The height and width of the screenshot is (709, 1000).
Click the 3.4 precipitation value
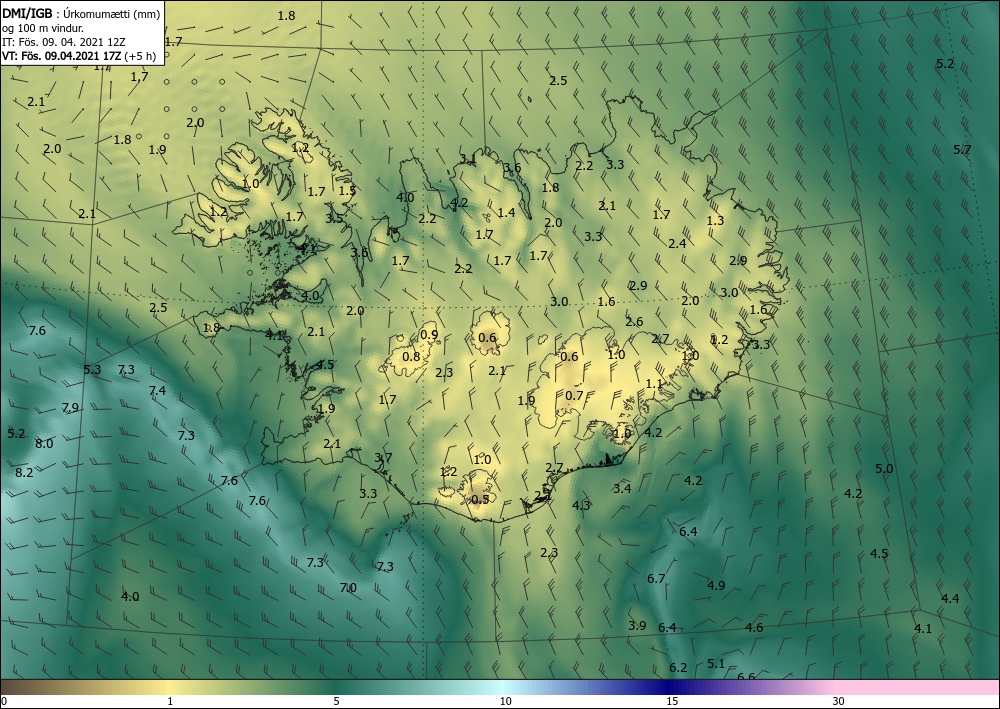(x=622, y=488)
